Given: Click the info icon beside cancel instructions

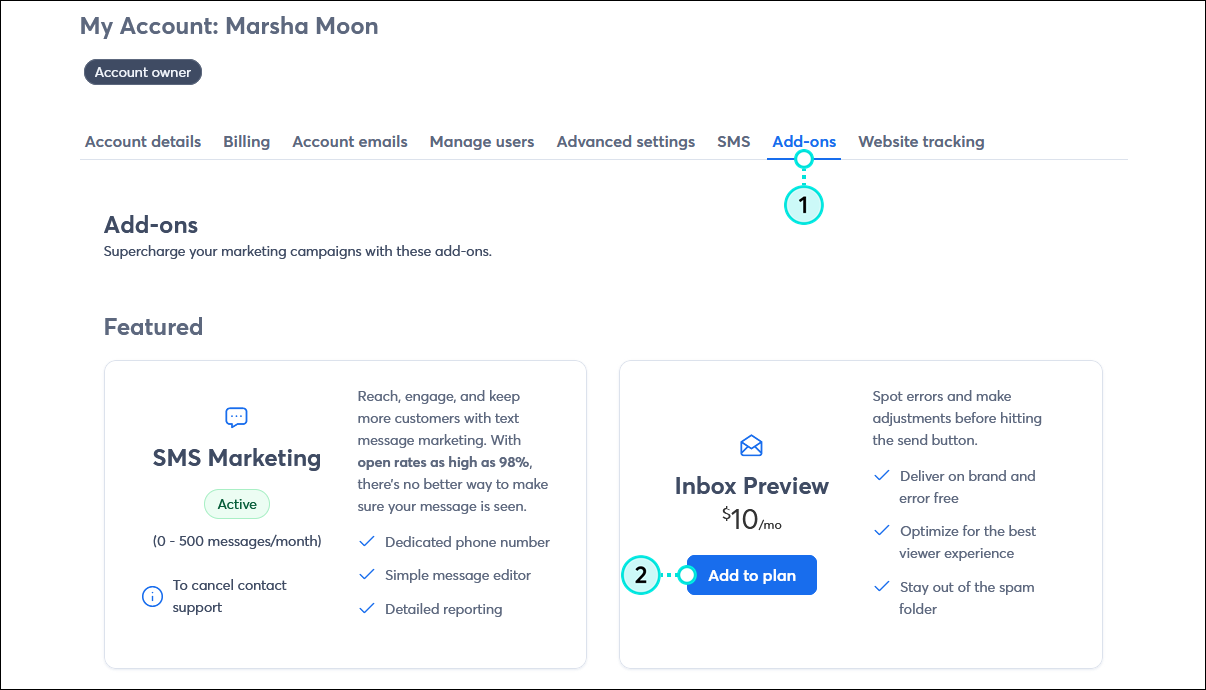Looking at the screenshot, I should [152, 596].
